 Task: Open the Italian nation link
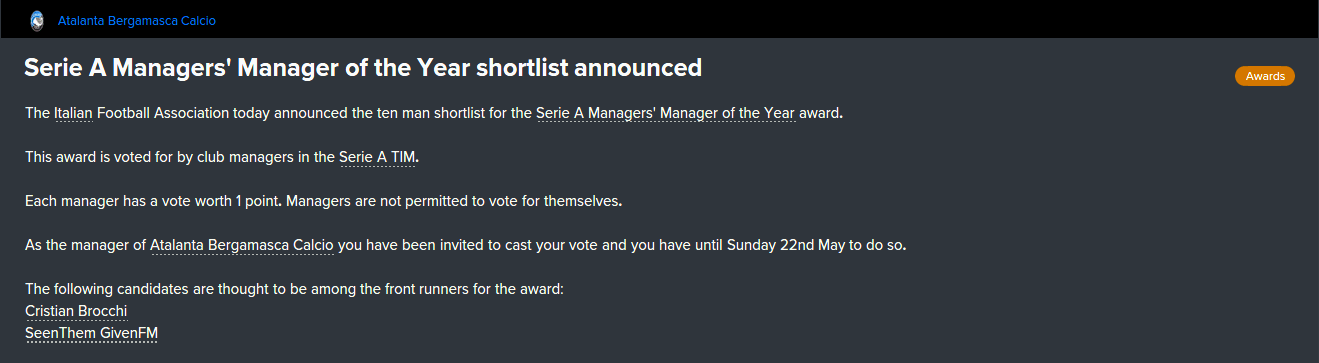pyautogui.click(x=73, y=113)
